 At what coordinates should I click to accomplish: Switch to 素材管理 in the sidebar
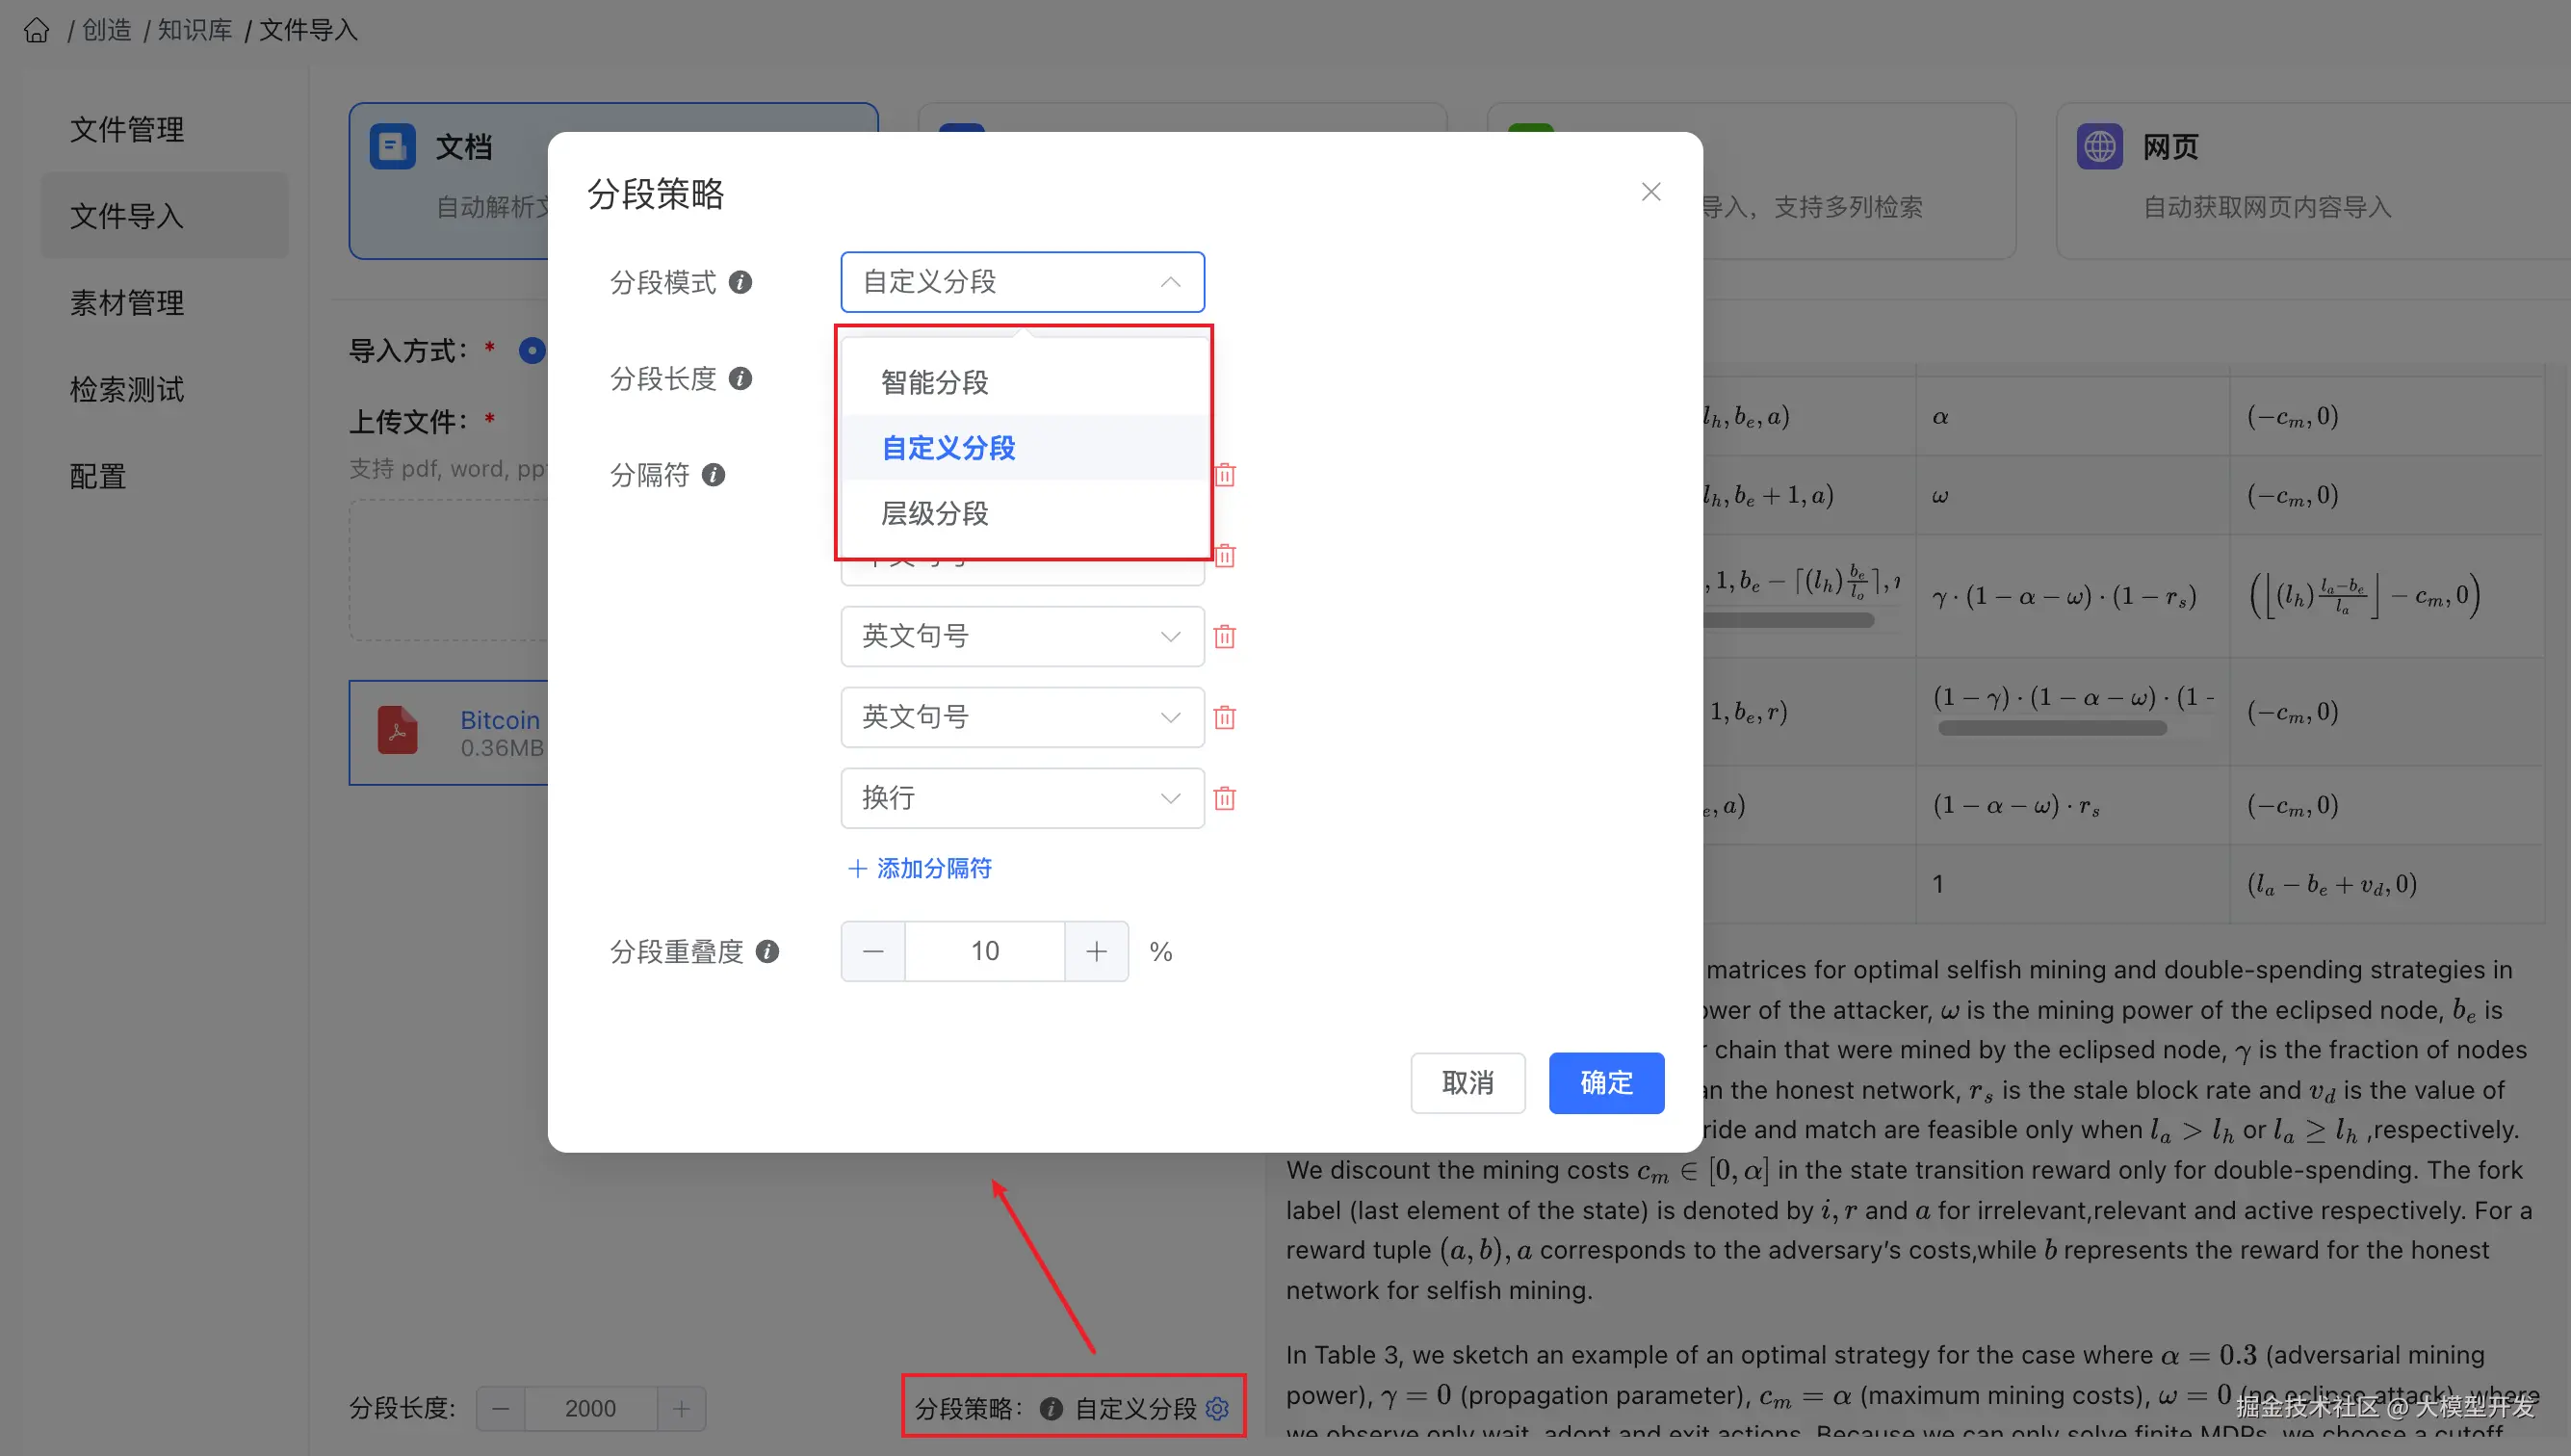point(126,302)
